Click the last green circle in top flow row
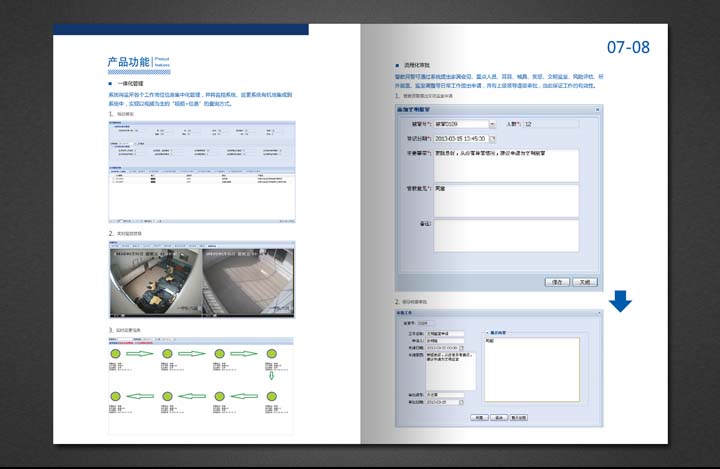This screenshot has width=720, height=469. pyautogui.click(x=271, y=354)
